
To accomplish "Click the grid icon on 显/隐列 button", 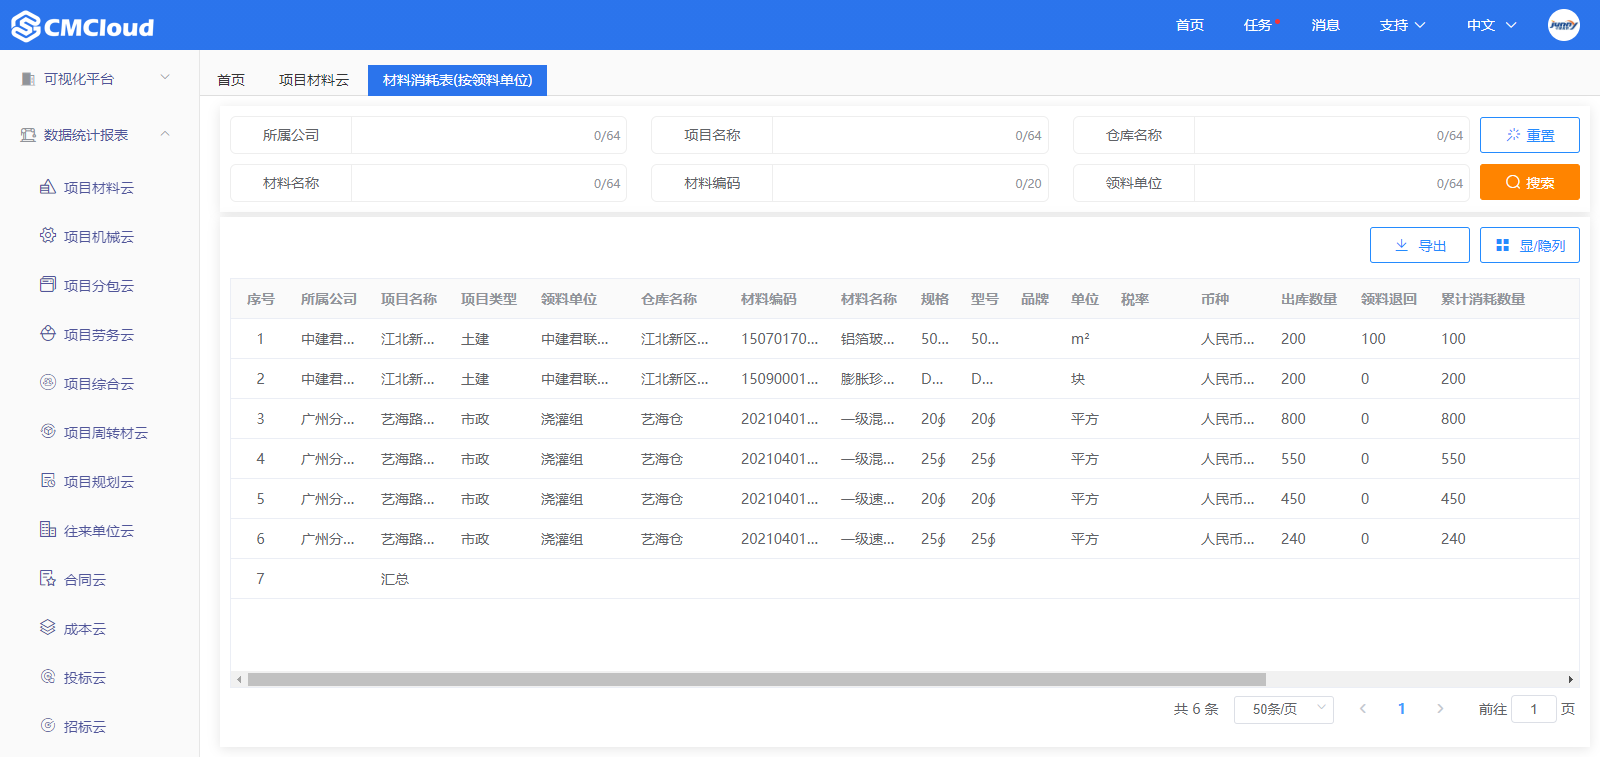I will [1502, 245].
